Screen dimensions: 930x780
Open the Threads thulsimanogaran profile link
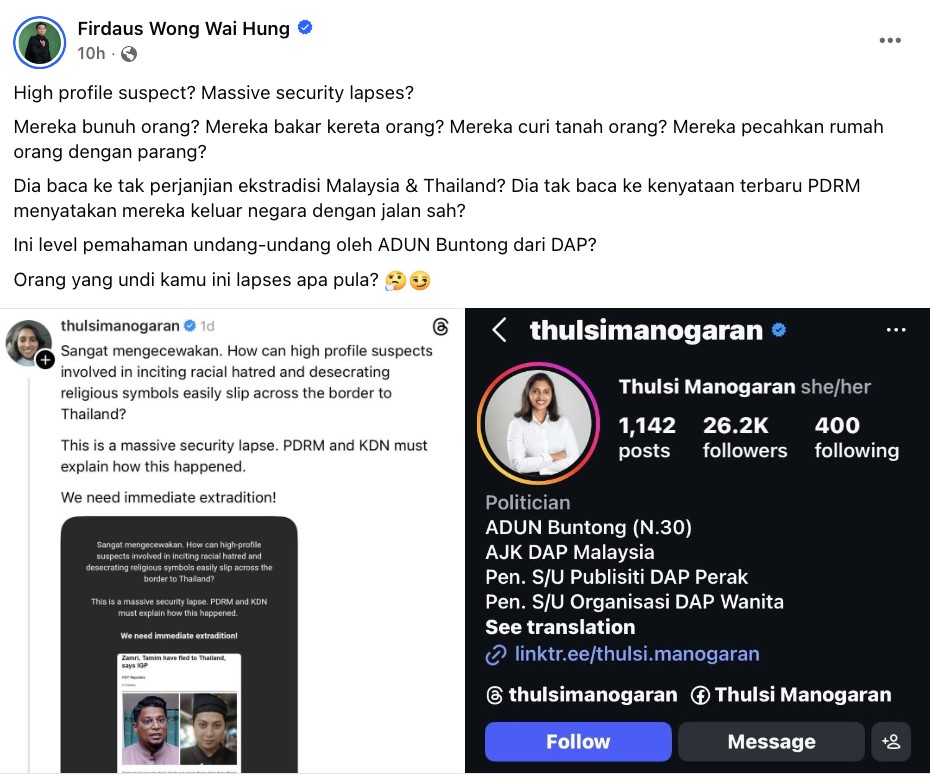point(581,695)
